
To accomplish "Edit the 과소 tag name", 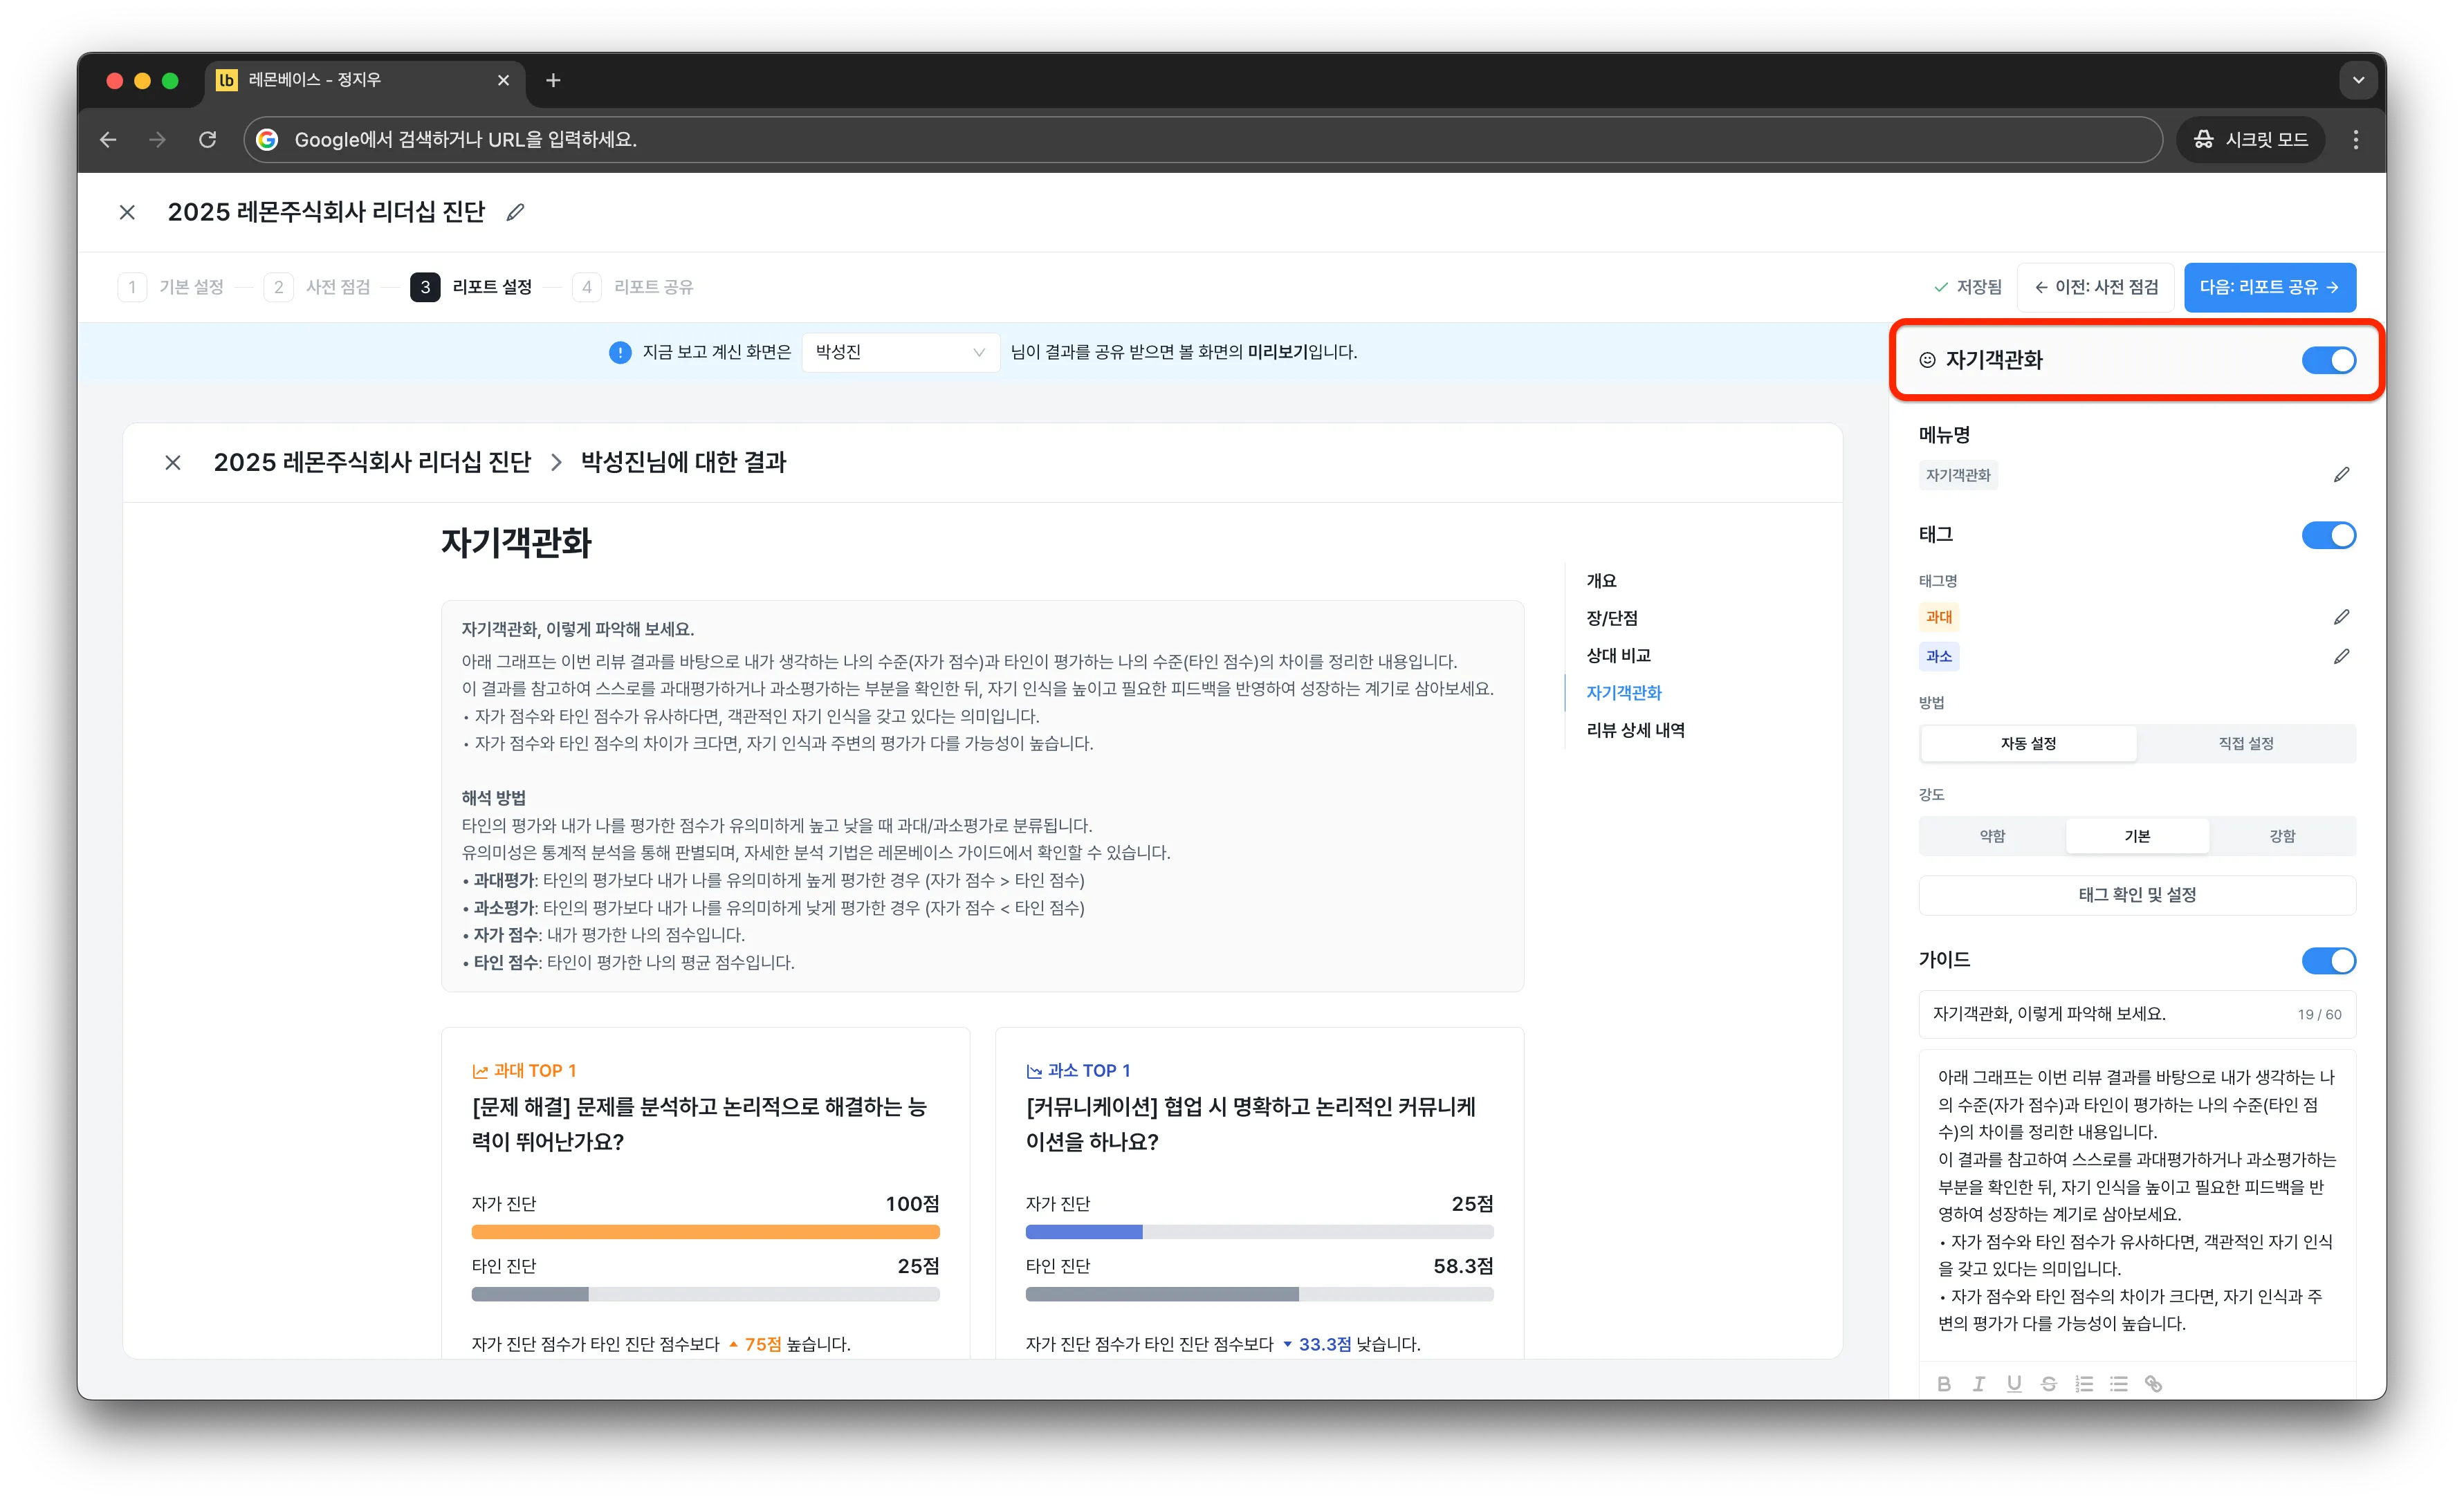I will pyautogui.click(x=2341, y=657).
